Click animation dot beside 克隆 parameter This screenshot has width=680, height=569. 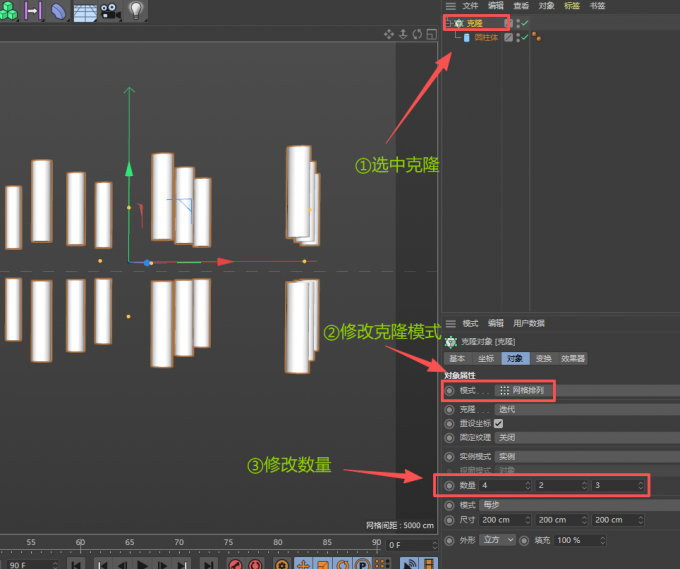click(450, 410)
